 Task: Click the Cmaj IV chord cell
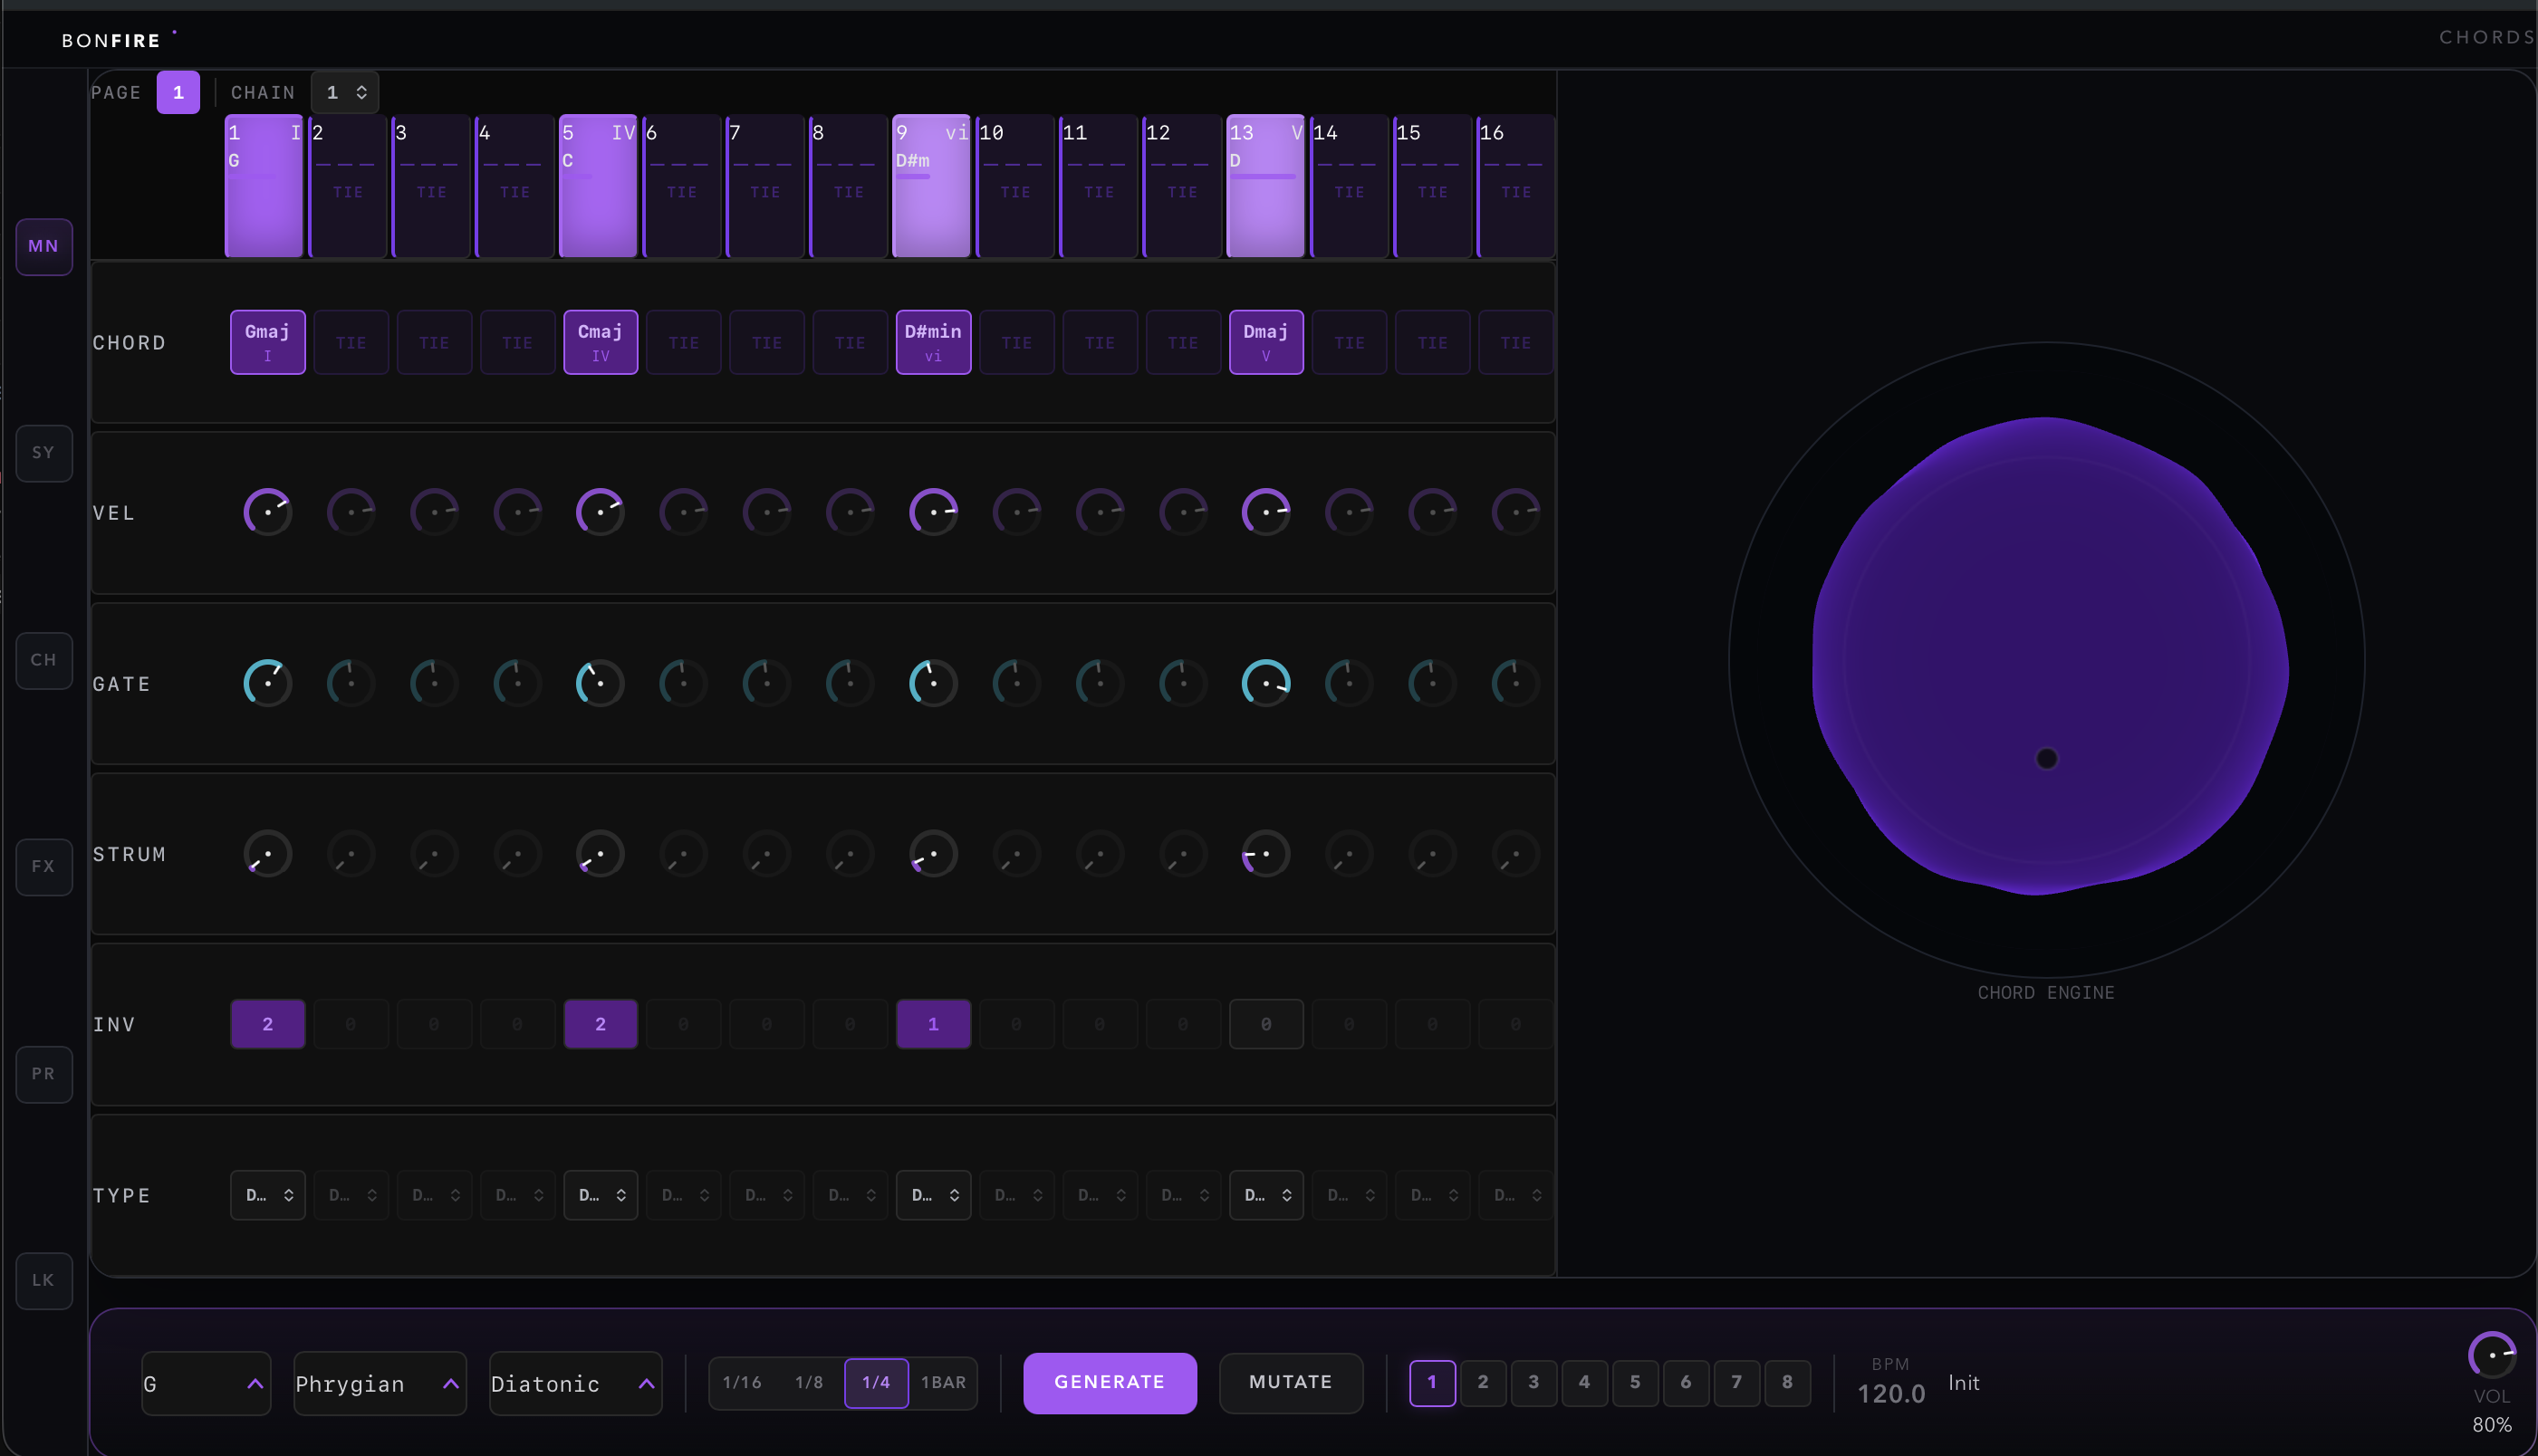(x=600, y=342)
